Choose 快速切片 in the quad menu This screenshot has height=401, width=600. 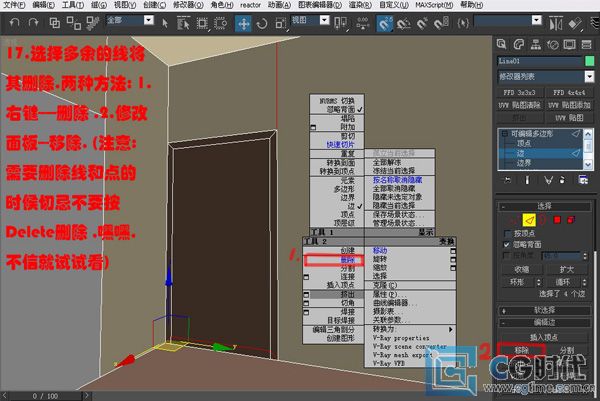(340, 145)
